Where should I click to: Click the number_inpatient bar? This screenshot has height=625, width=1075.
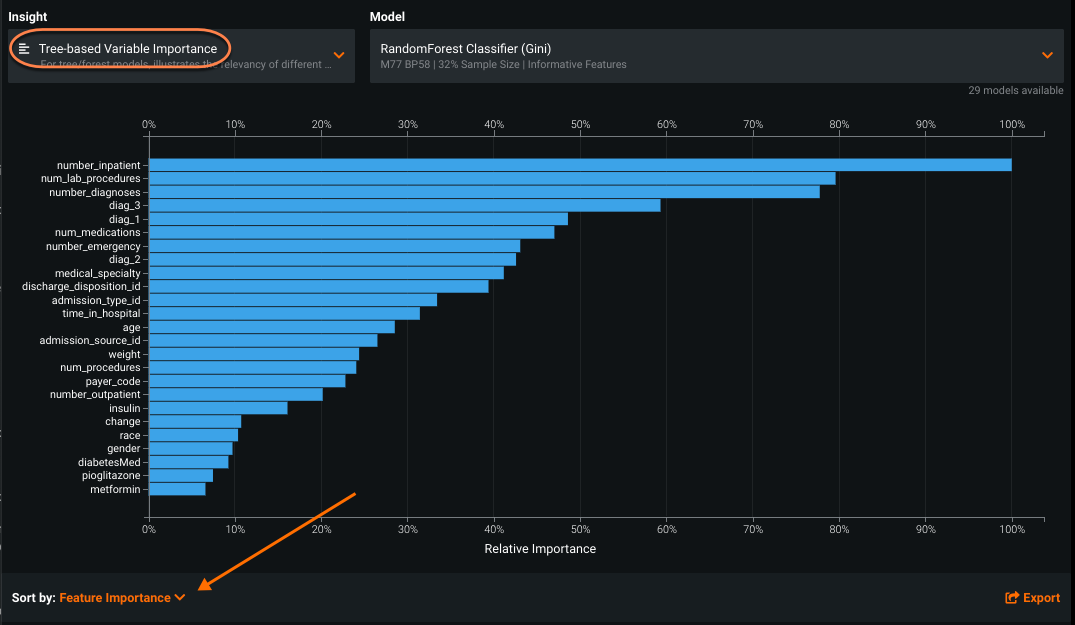(580, 165)
